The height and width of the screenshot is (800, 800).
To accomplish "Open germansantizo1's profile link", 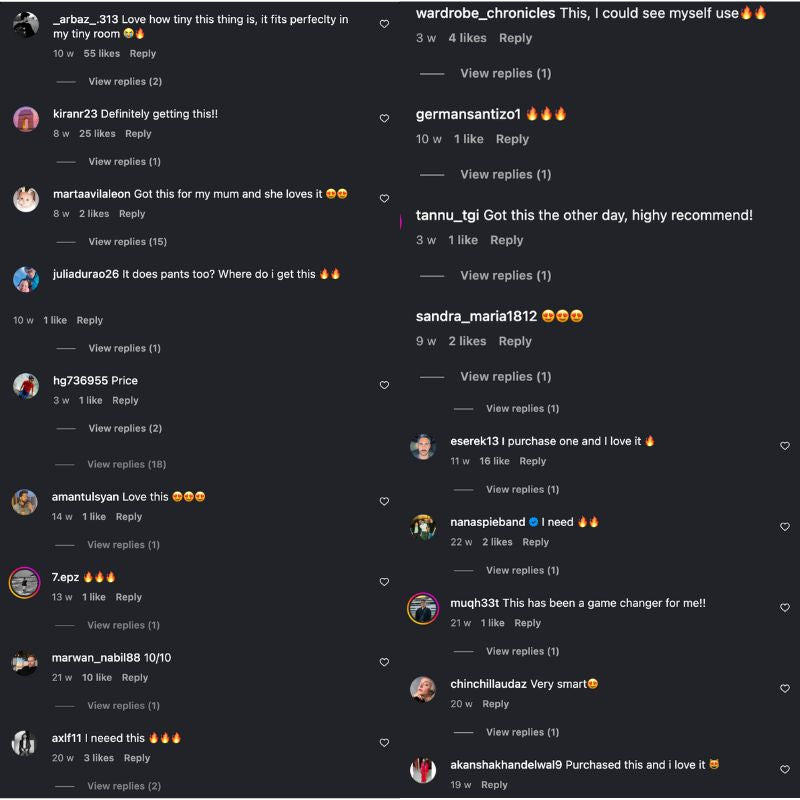I will tap(468, 114).
